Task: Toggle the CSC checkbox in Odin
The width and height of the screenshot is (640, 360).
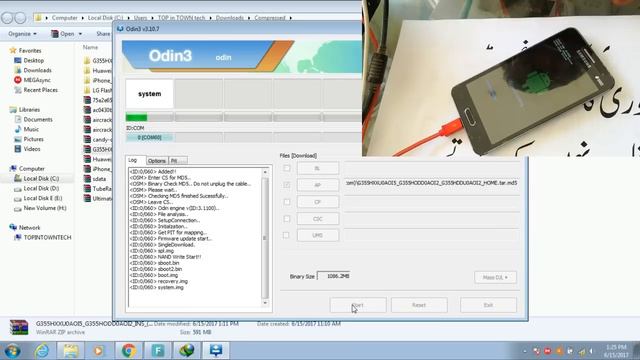Action: [x=287, y=219]
